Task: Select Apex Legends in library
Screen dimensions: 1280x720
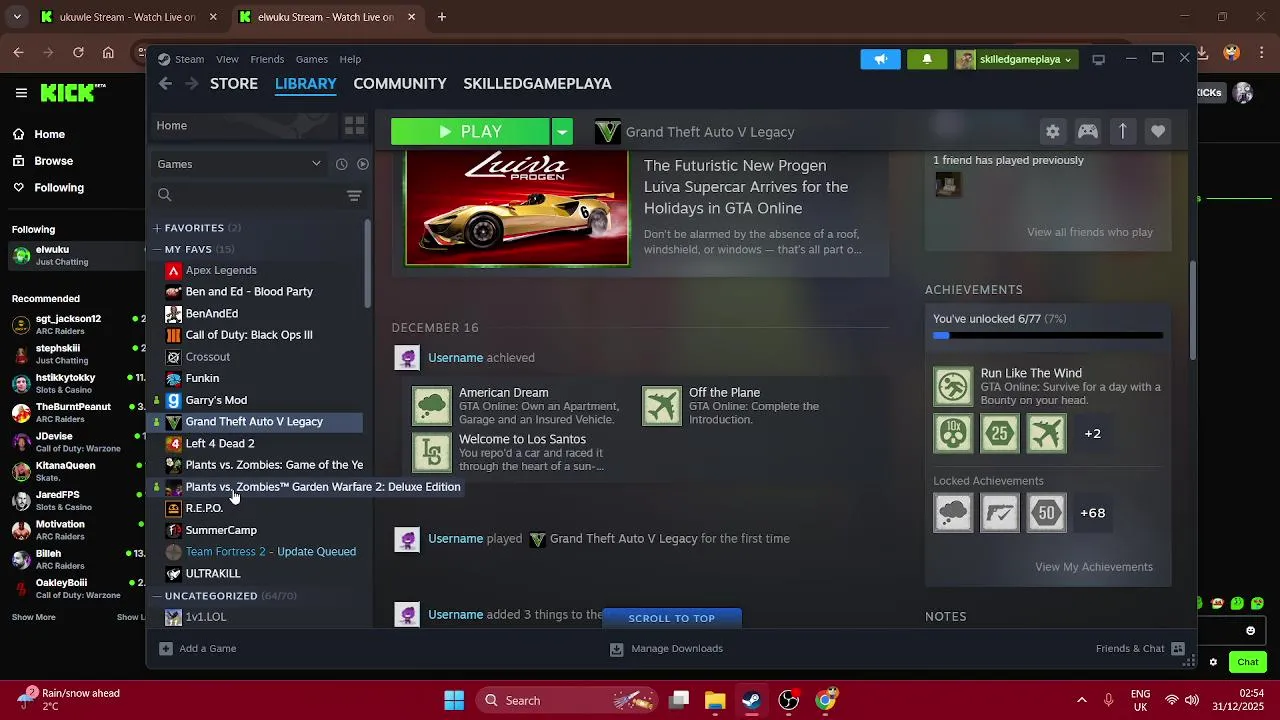Action: click(221, 270)
